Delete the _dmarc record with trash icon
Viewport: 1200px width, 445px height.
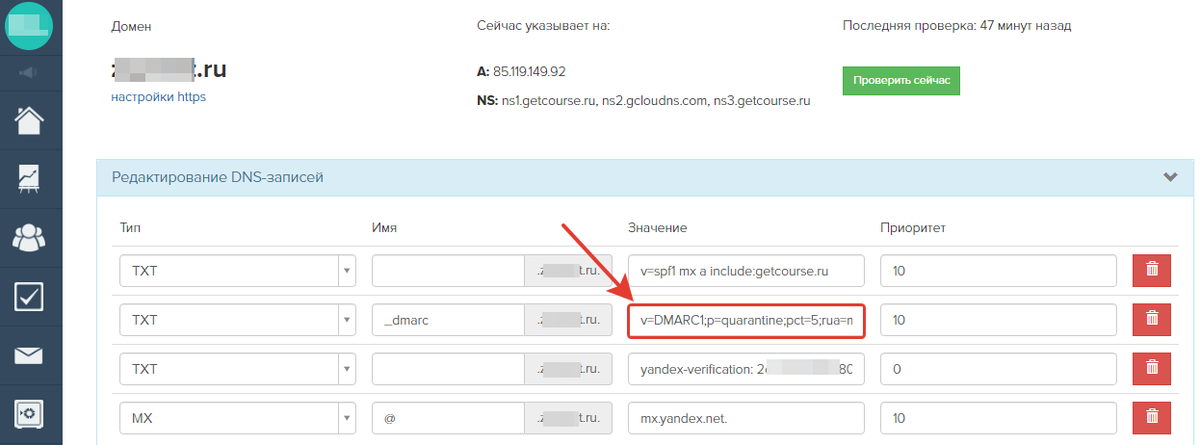coord(1151,319)
